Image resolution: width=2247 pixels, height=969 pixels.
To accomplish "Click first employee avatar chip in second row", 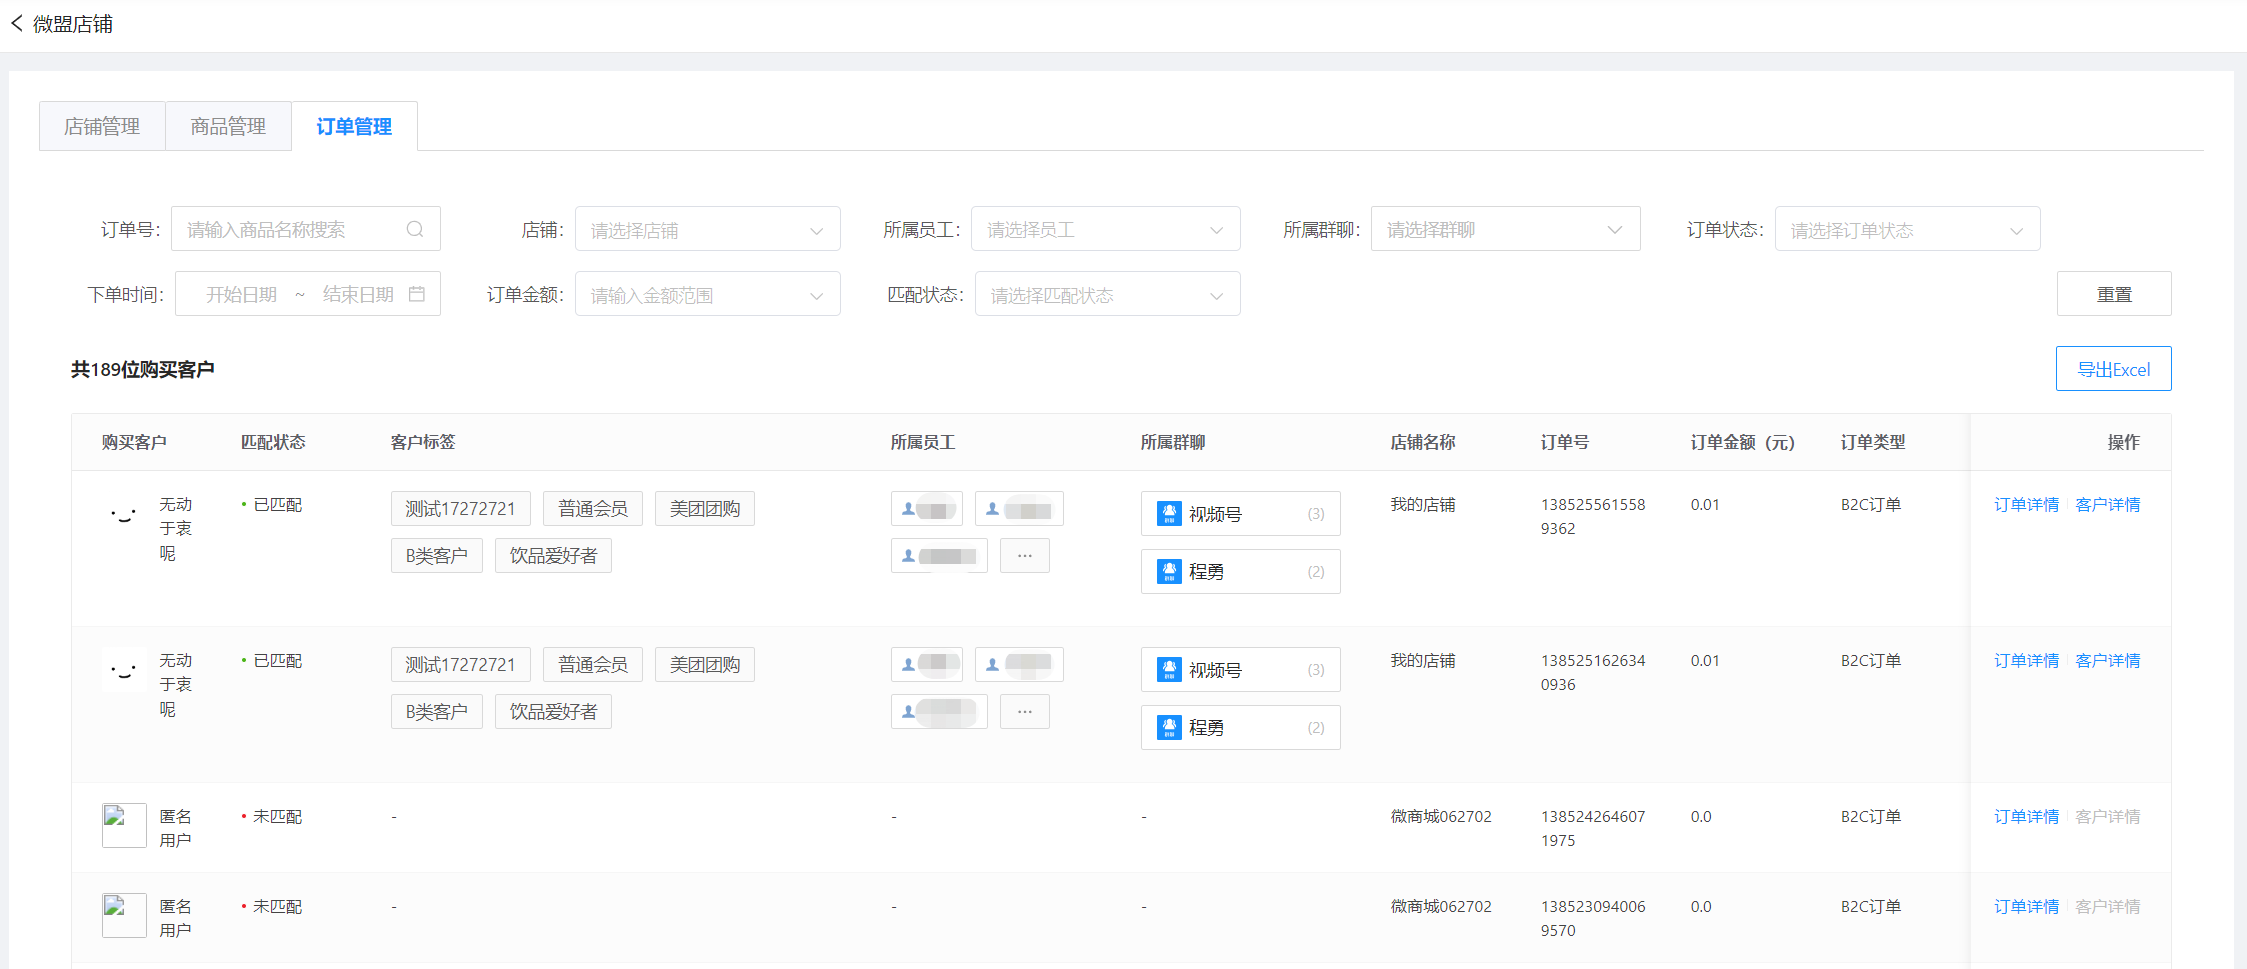I will pos(927,664).
